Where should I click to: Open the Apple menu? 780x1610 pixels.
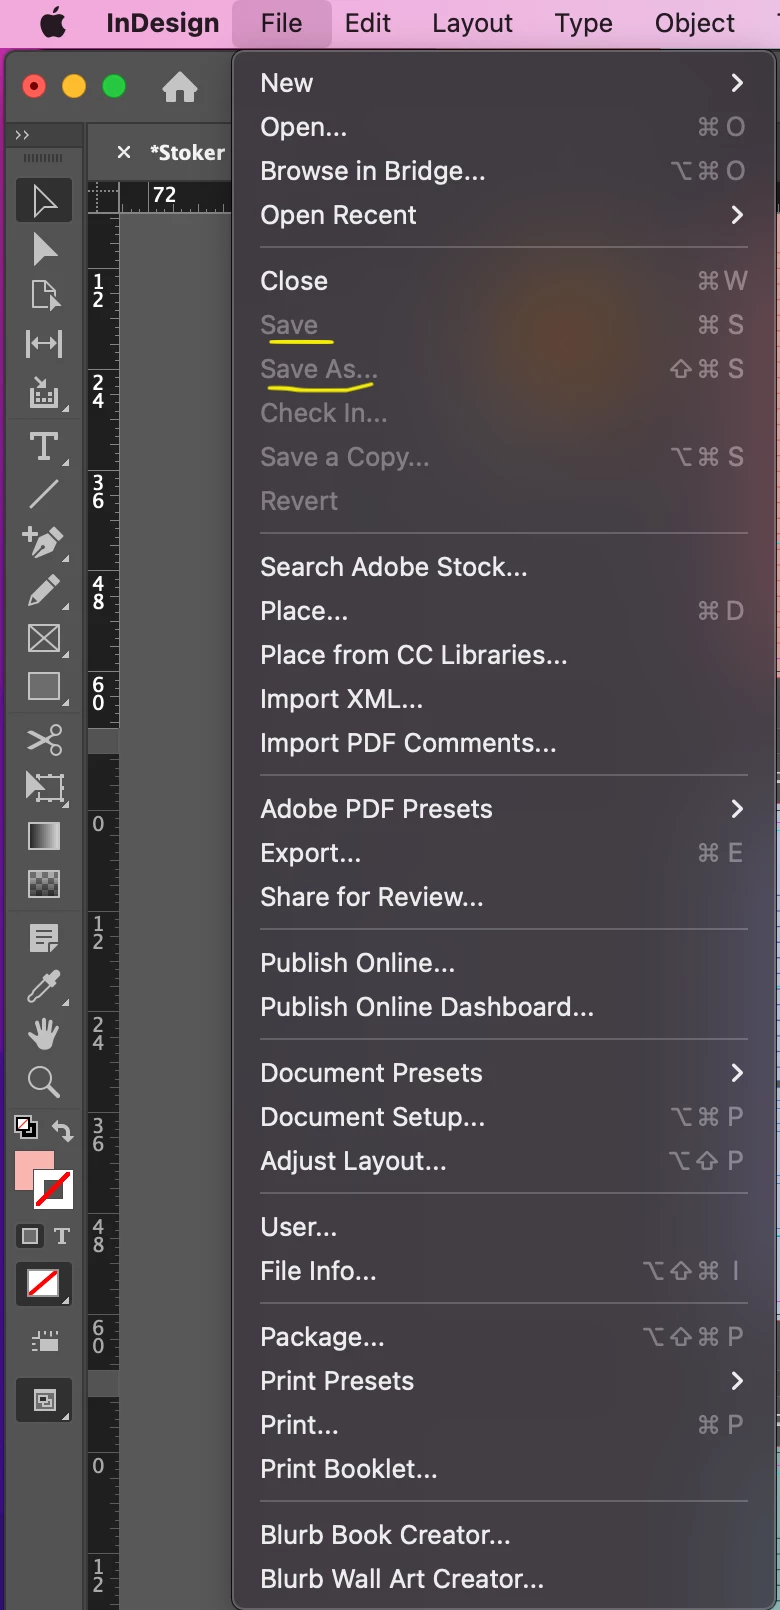53,23
